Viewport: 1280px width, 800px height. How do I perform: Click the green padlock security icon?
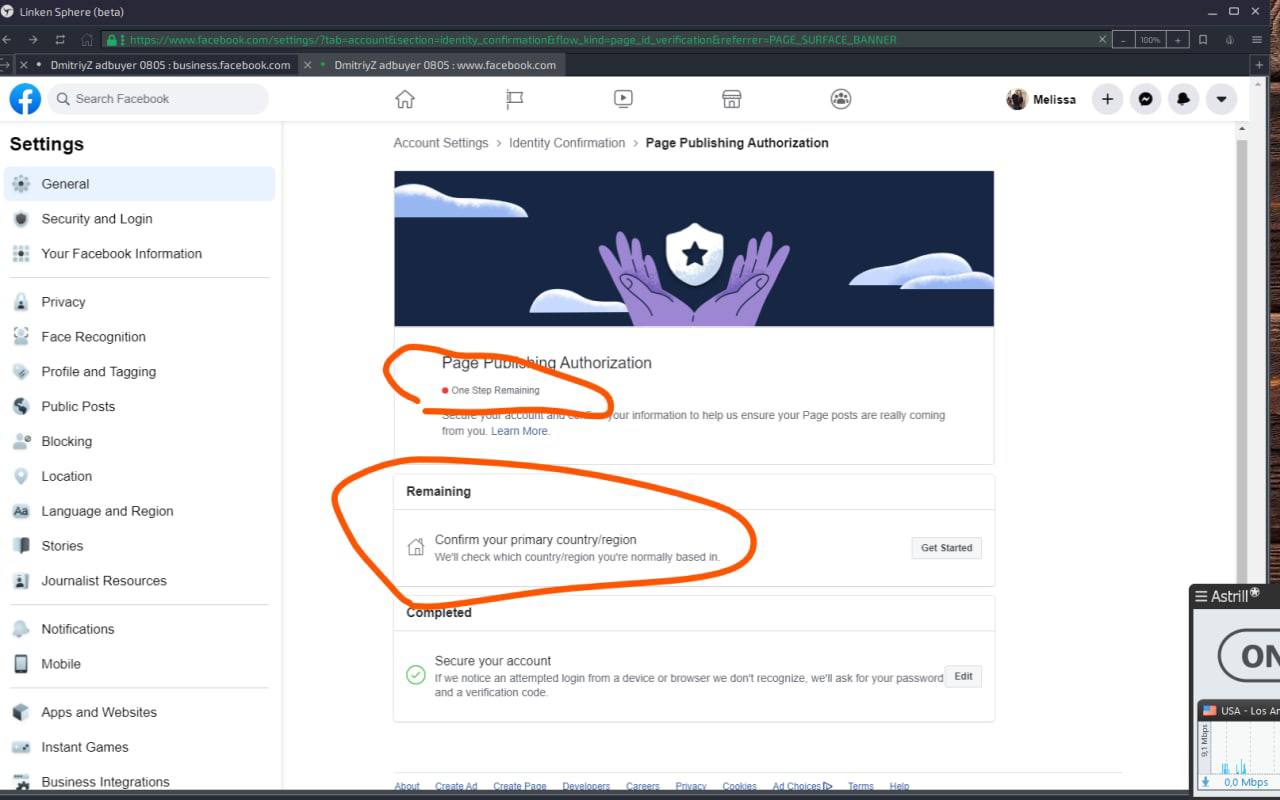(x=113, y=40)
